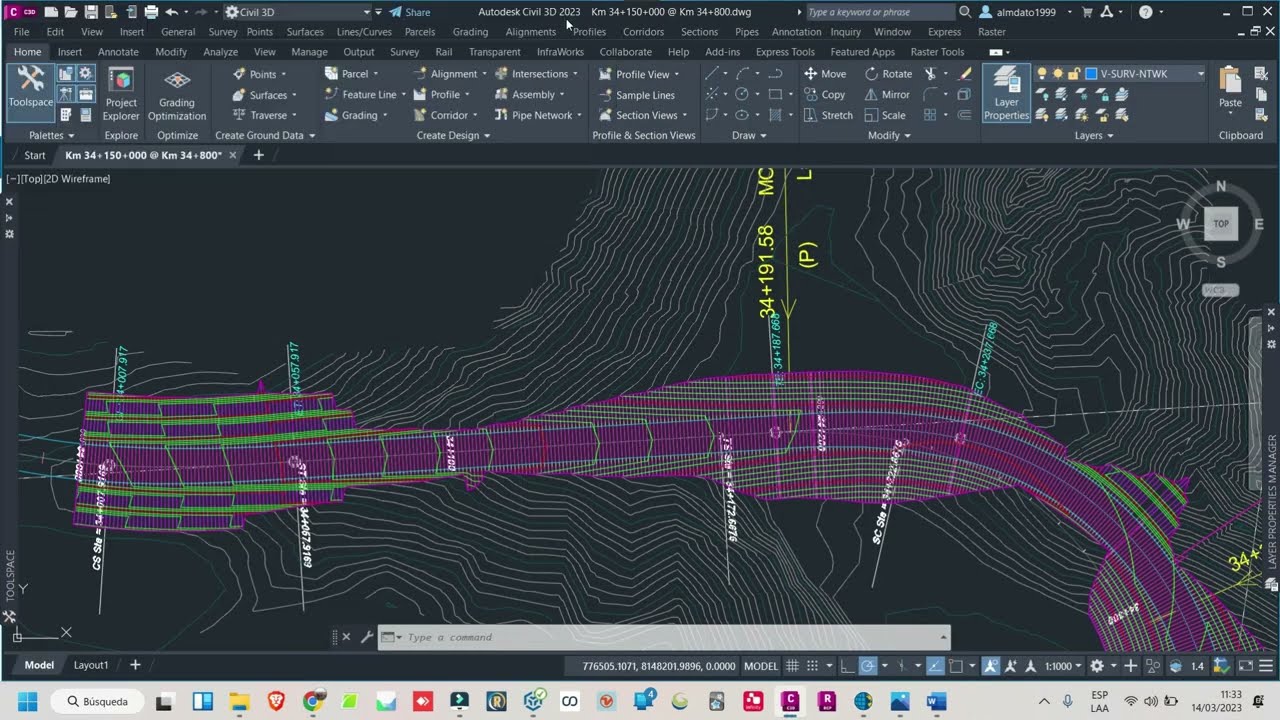Switch to the Start file tab
Screen dimensions: 1280x720
[35, 155]
